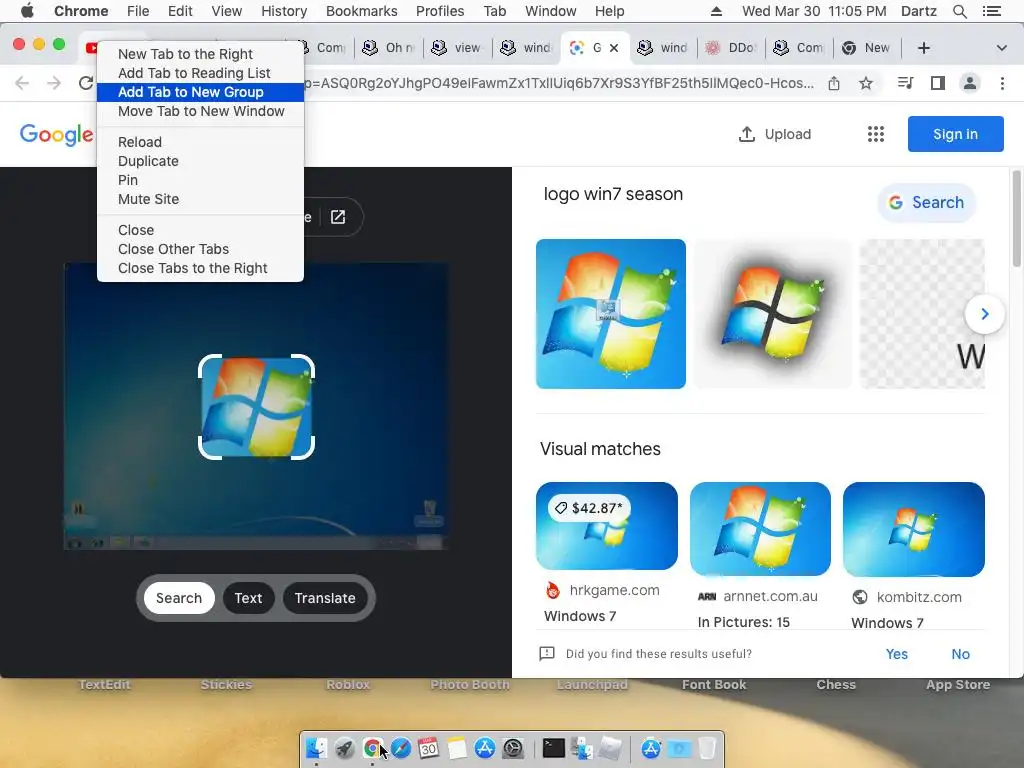Select Close Other Tabs
1024x768 pixels.
click(x=200, y=249)
